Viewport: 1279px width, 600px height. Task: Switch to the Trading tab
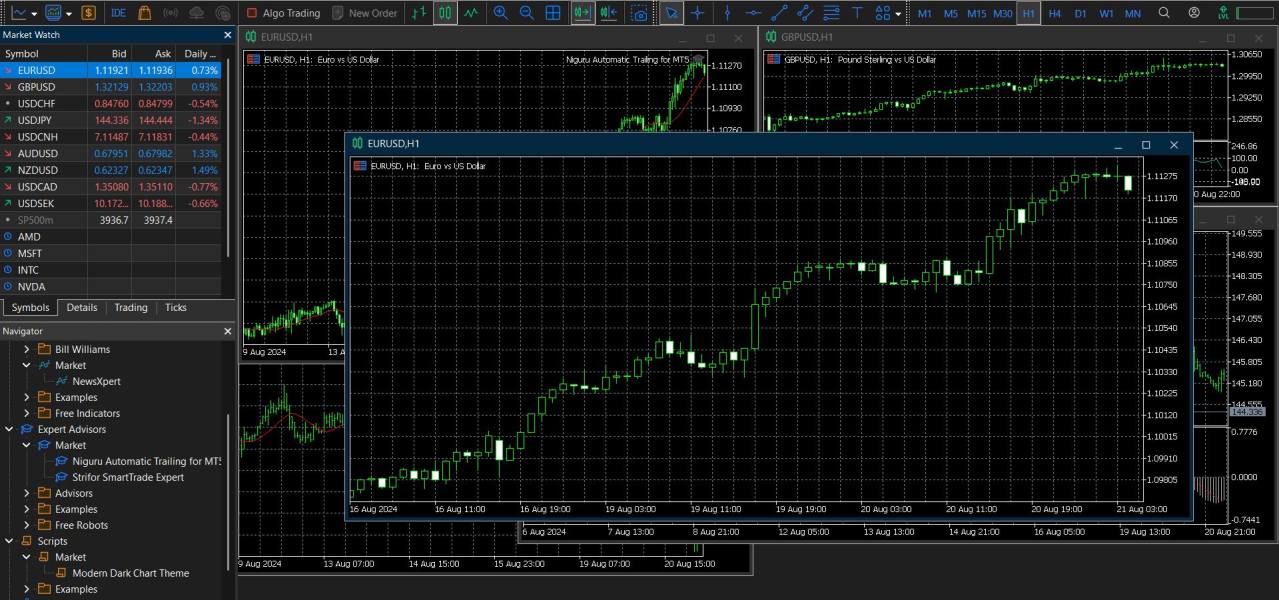point(130,308)
